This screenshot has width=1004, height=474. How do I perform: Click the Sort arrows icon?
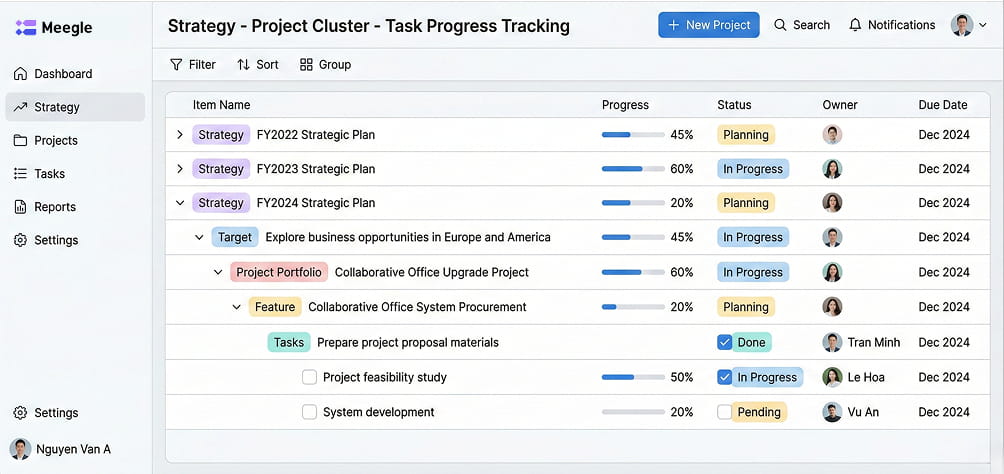point(243,65)
